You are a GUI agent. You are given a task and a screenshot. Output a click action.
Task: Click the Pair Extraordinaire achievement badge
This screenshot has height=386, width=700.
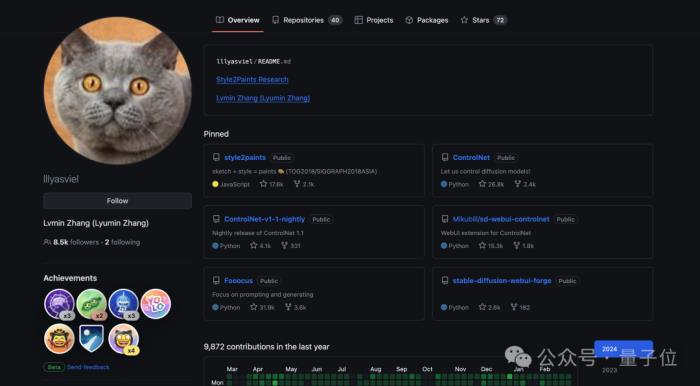(x=91, y=304)
